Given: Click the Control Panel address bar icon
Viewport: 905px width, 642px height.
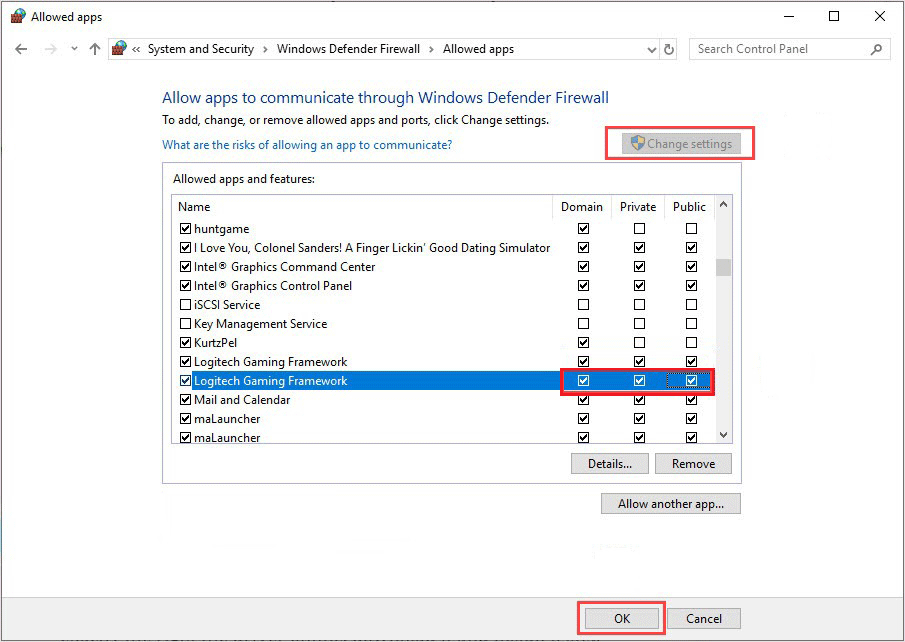Looking at the screenshot, I should coord(120,49).
